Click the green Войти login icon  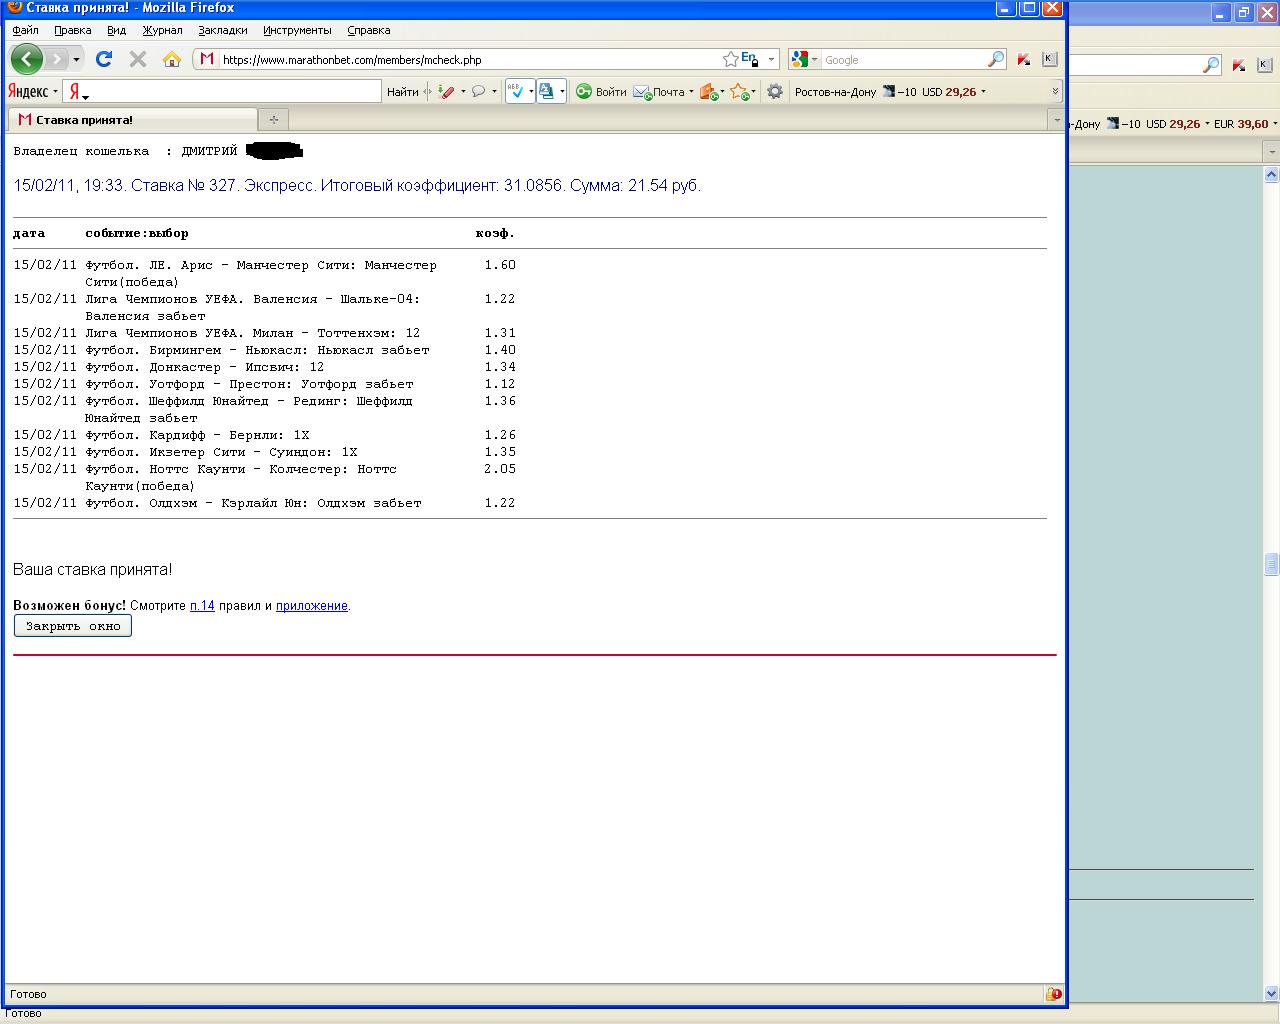click(x=584, y=92)
